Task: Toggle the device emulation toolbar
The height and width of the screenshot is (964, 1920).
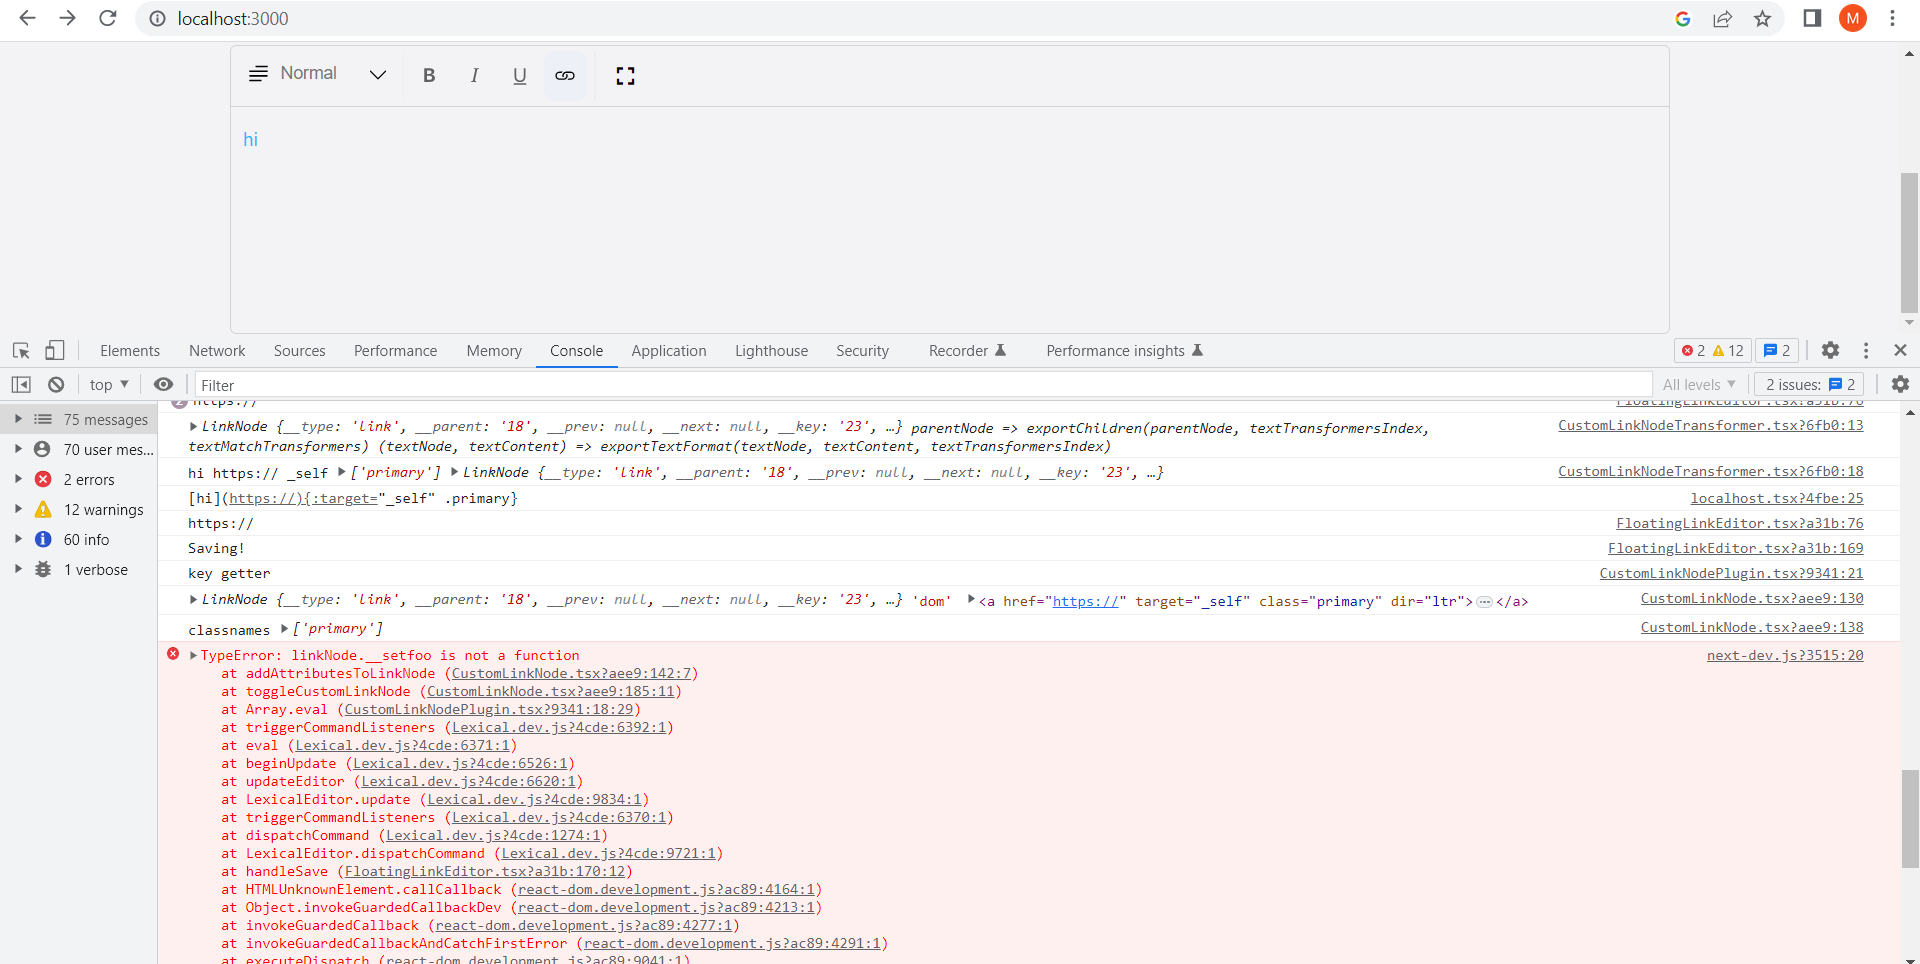Action: [55, 351]
